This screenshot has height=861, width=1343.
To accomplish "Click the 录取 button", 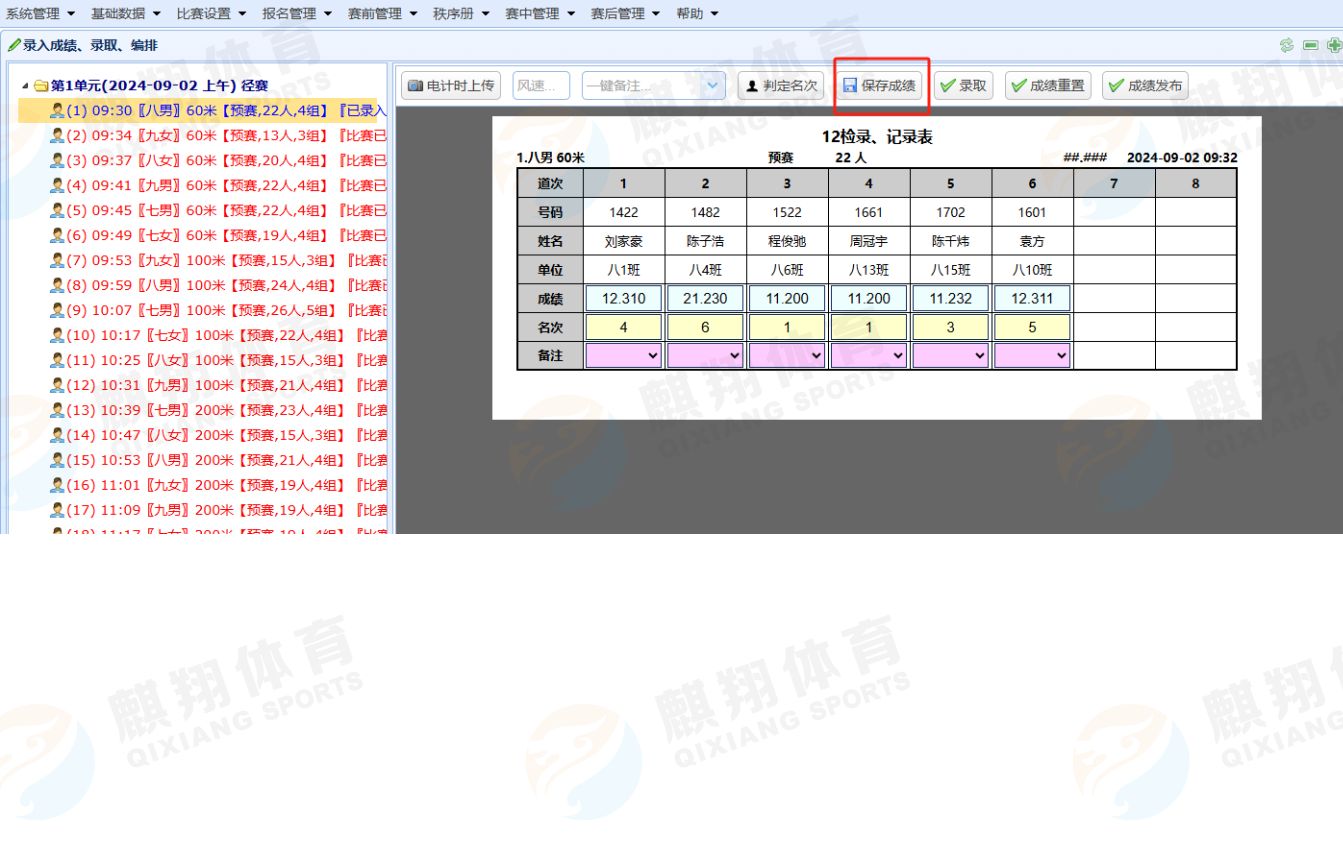I will pyautogui.click(x=963, y=86).
